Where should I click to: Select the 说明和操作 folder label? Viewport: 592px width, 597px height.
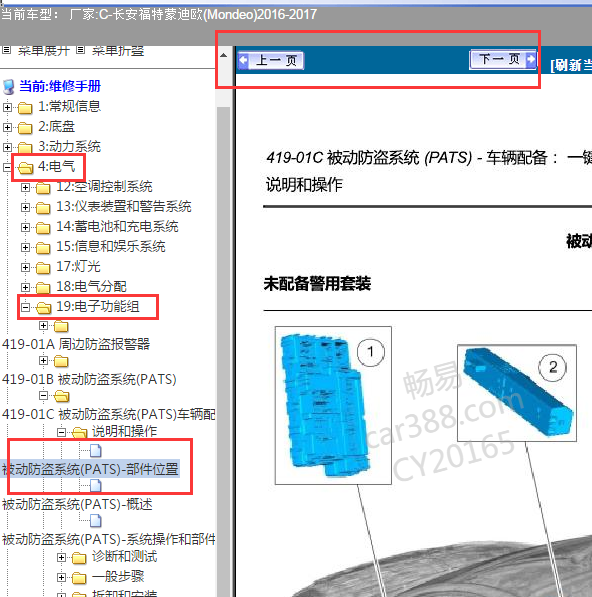pyautogui.click(x=124, y=431)
